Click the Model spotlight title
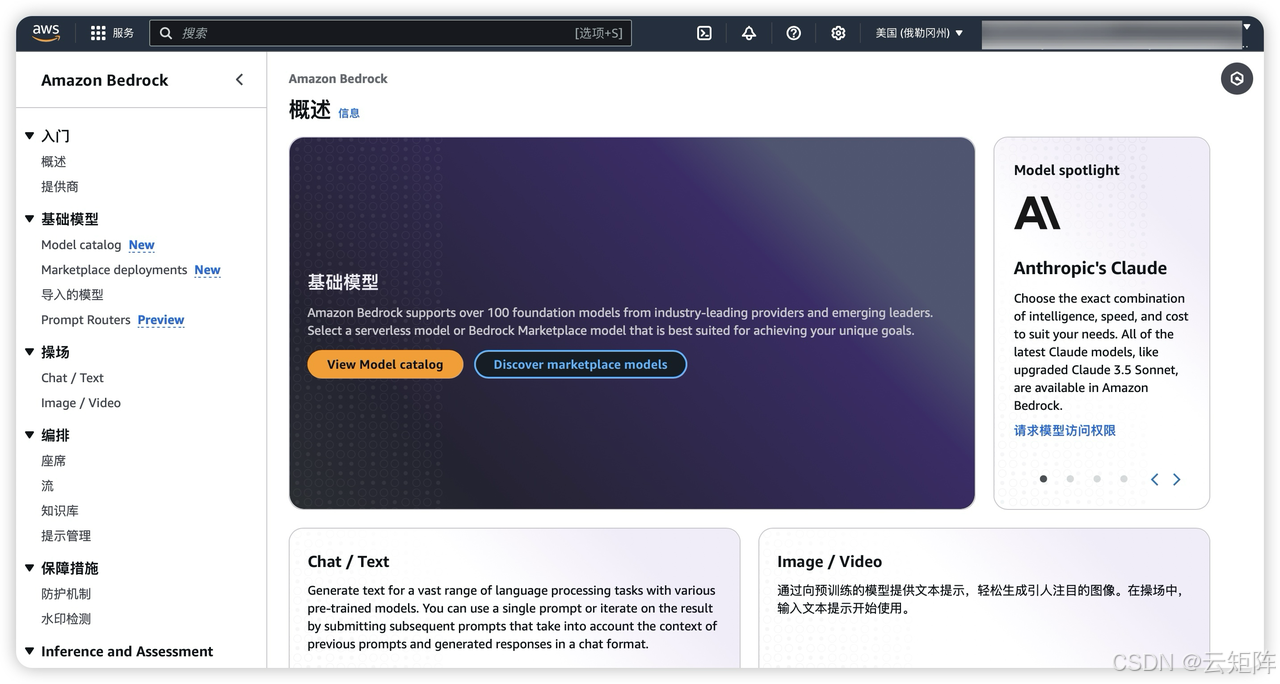This screenshot has height=684, width=1280. tap(1067, 170)
